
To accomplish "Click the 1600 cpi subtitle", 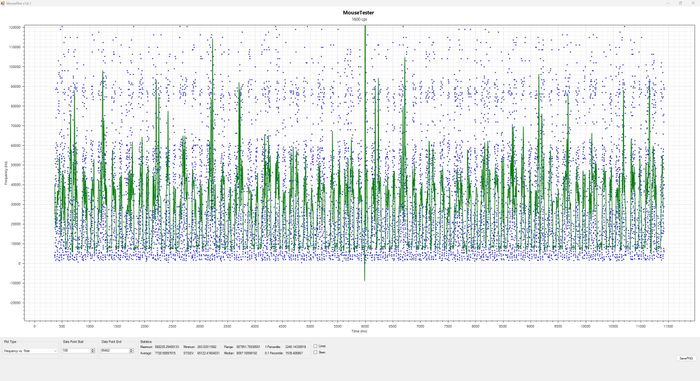I will pos(358,19).
